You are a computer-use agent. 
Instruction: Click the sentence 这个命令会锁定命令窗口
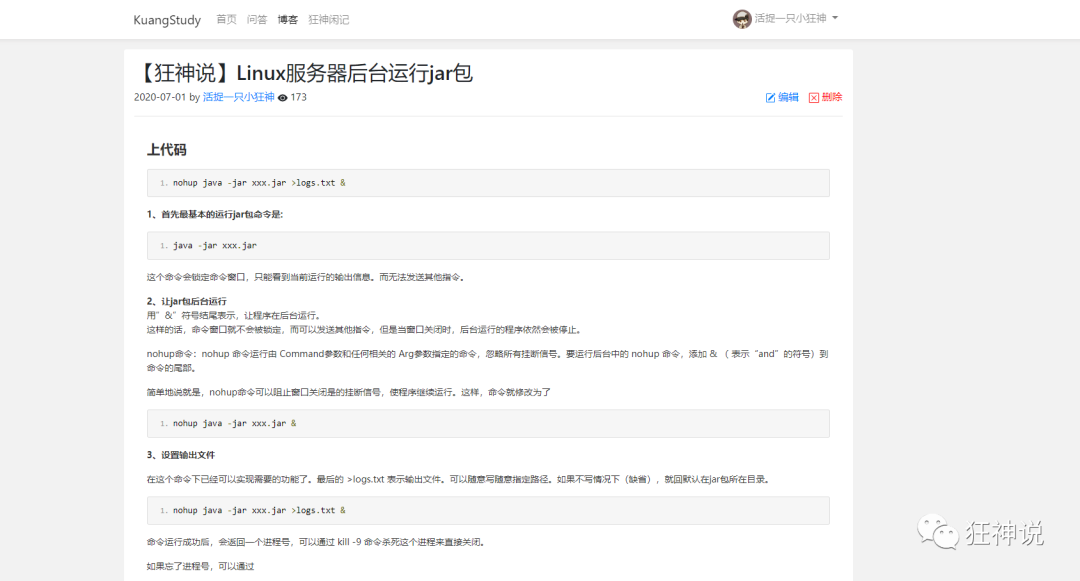[x=307, y=277]
